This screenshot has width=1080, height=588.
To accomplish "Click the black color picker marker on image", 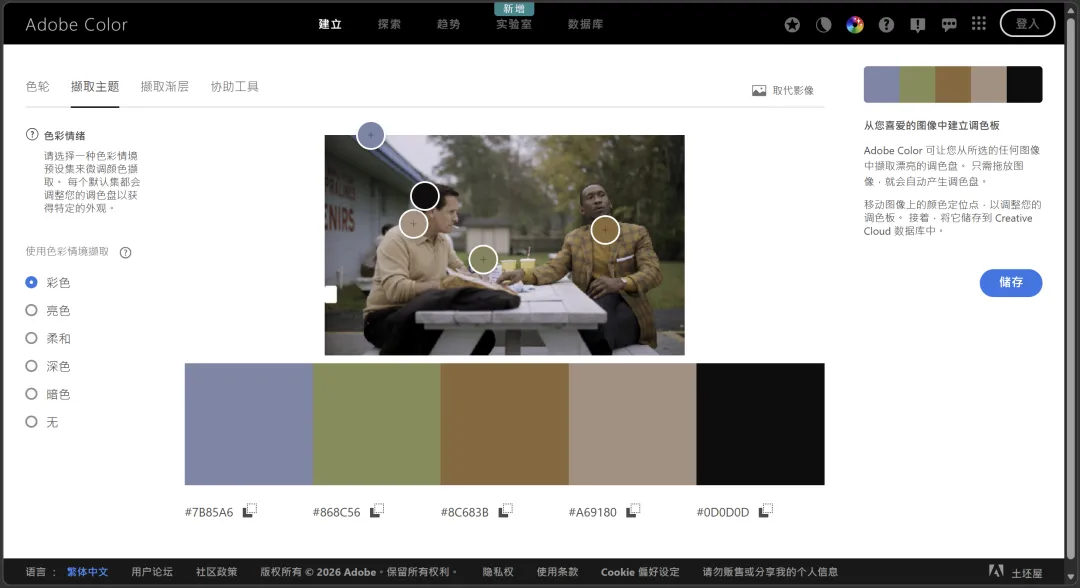I will click(x=425, y=196).
